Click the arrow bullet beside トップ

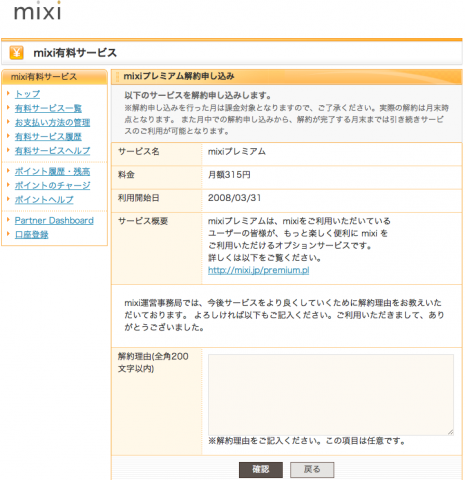8,94
